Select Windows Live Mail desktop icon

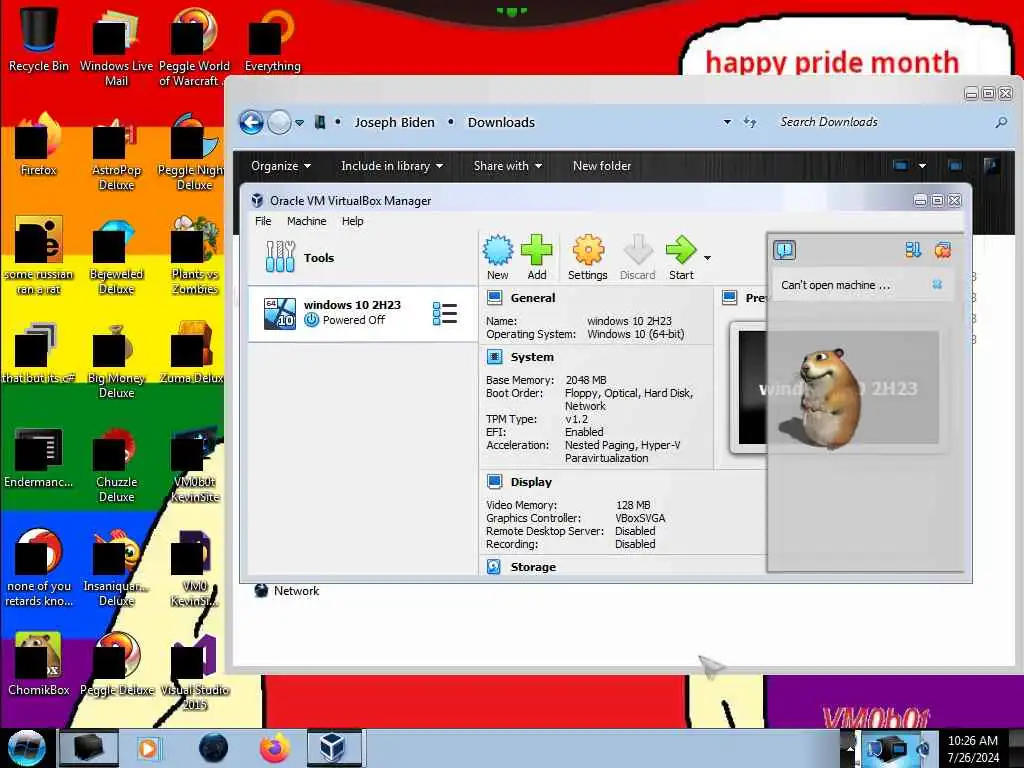click(x=116, y=46)
